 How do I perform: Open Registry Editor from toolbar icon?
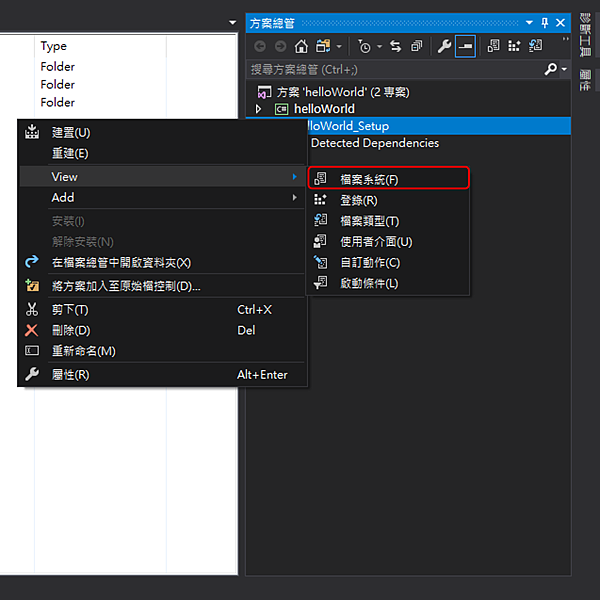pos(514,46)
